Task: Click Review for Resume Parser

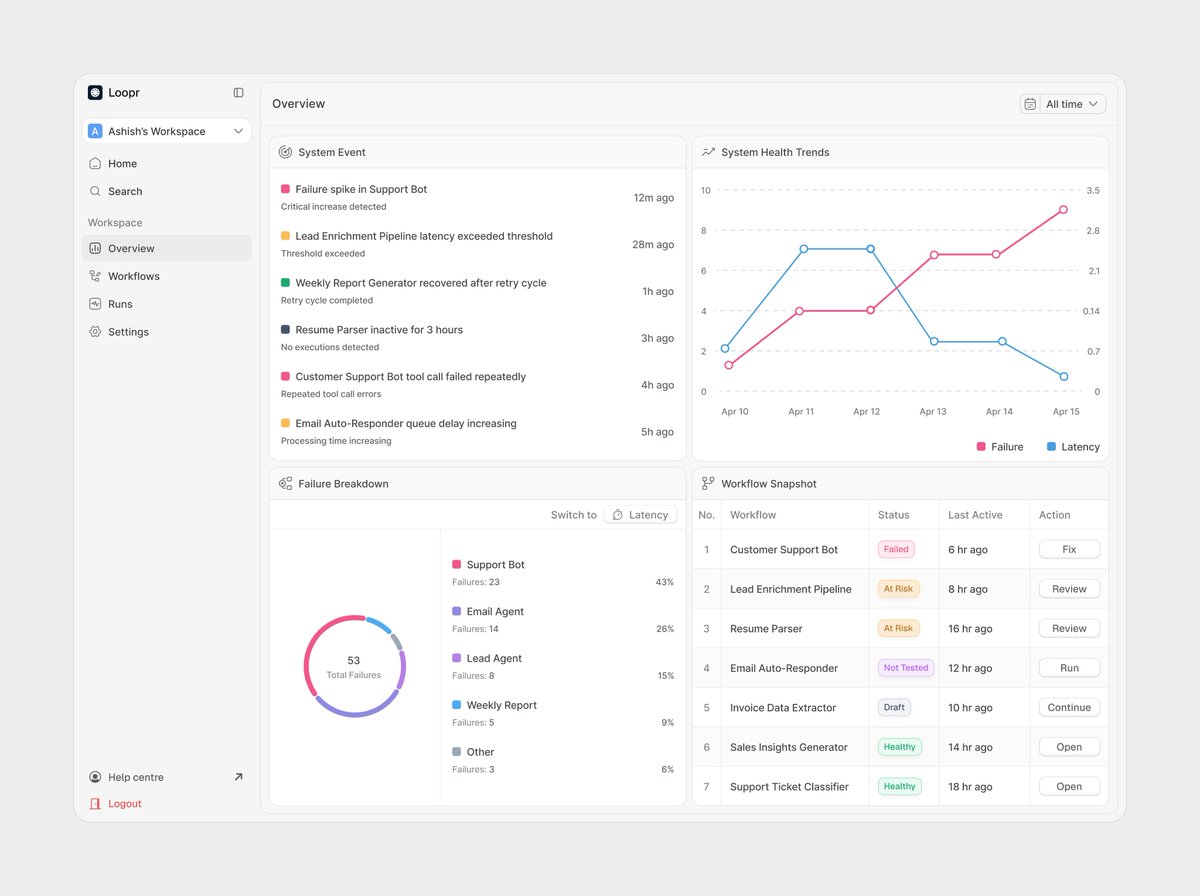Action: pos(1069,628)
